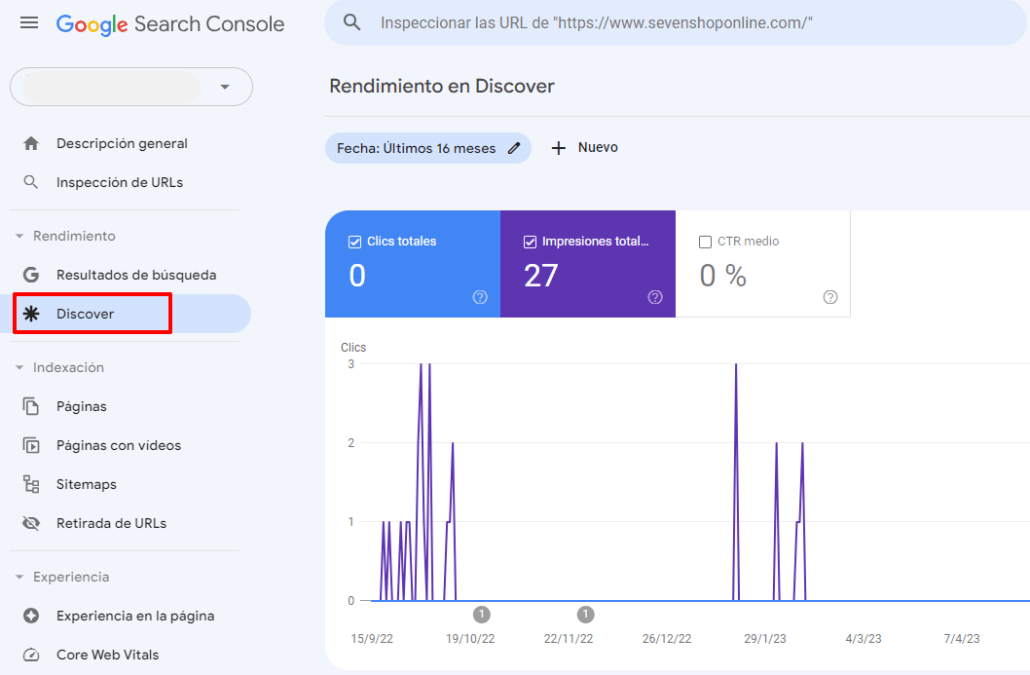
Task: Enable the CTR medio checkbox
Action: pos(708,241)
